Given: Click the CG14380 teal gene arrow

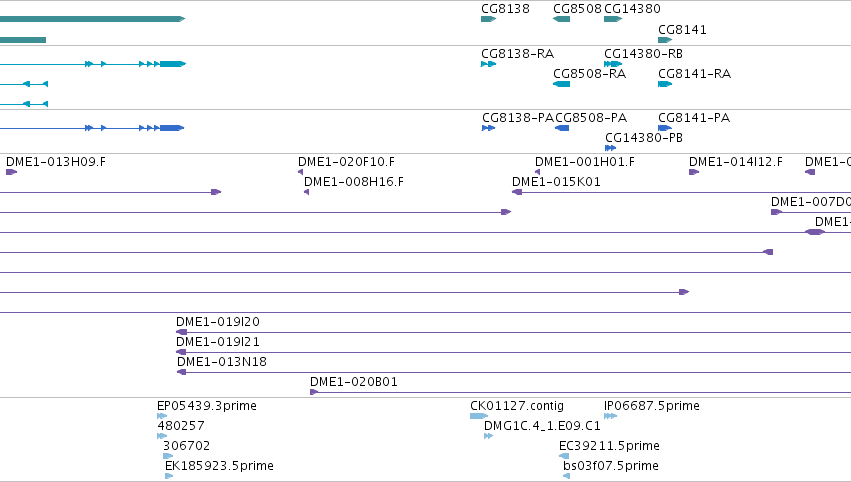Looking at the screenshot, I should 613,19.
